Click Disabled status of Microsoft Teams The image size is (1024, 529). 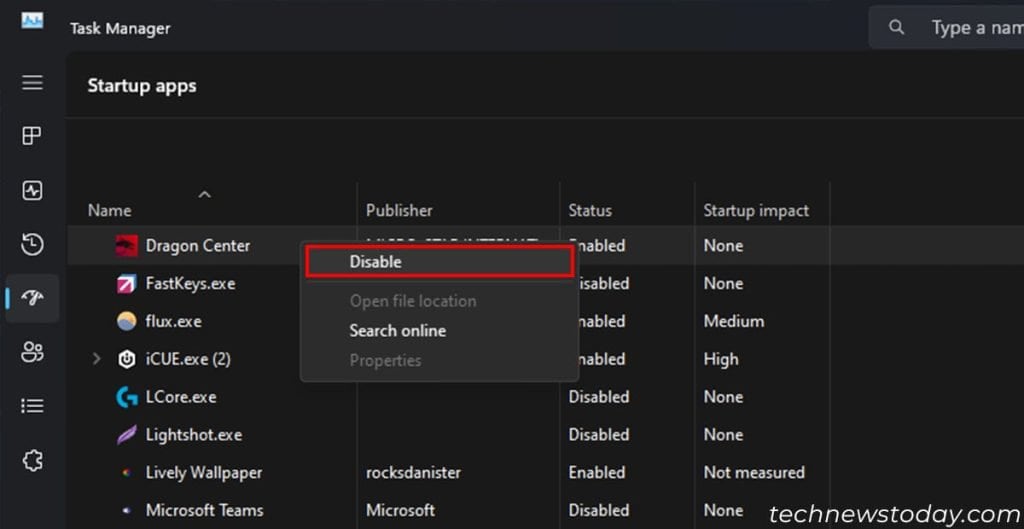click(599, 510)
